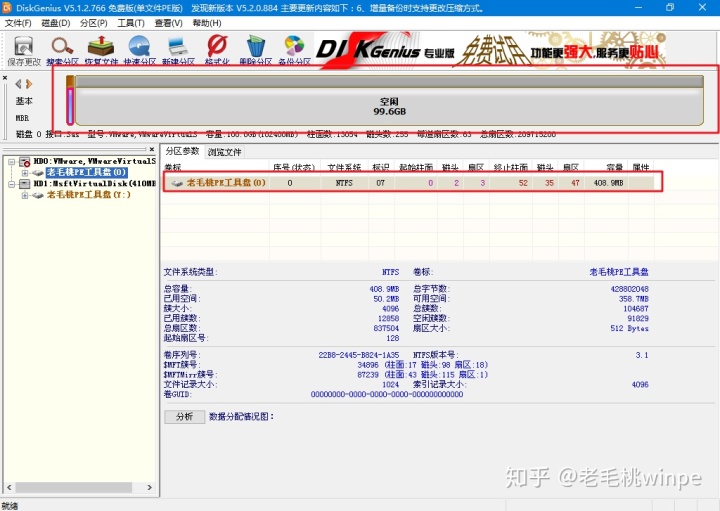
Task: Choose the 新建分区 new partition icon
Action: (178, 51)
